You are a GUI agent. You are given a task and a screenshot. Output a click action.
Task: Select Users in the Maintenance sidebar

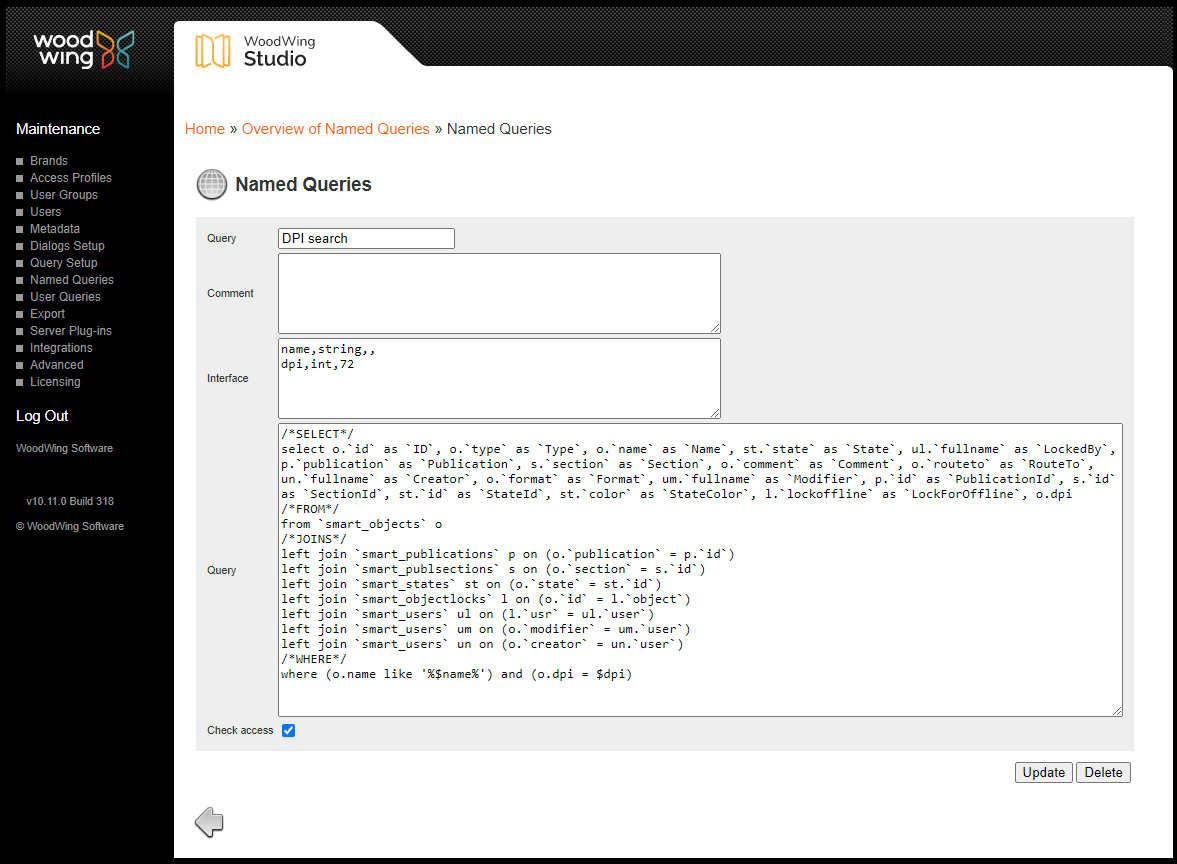click(45, 211)
